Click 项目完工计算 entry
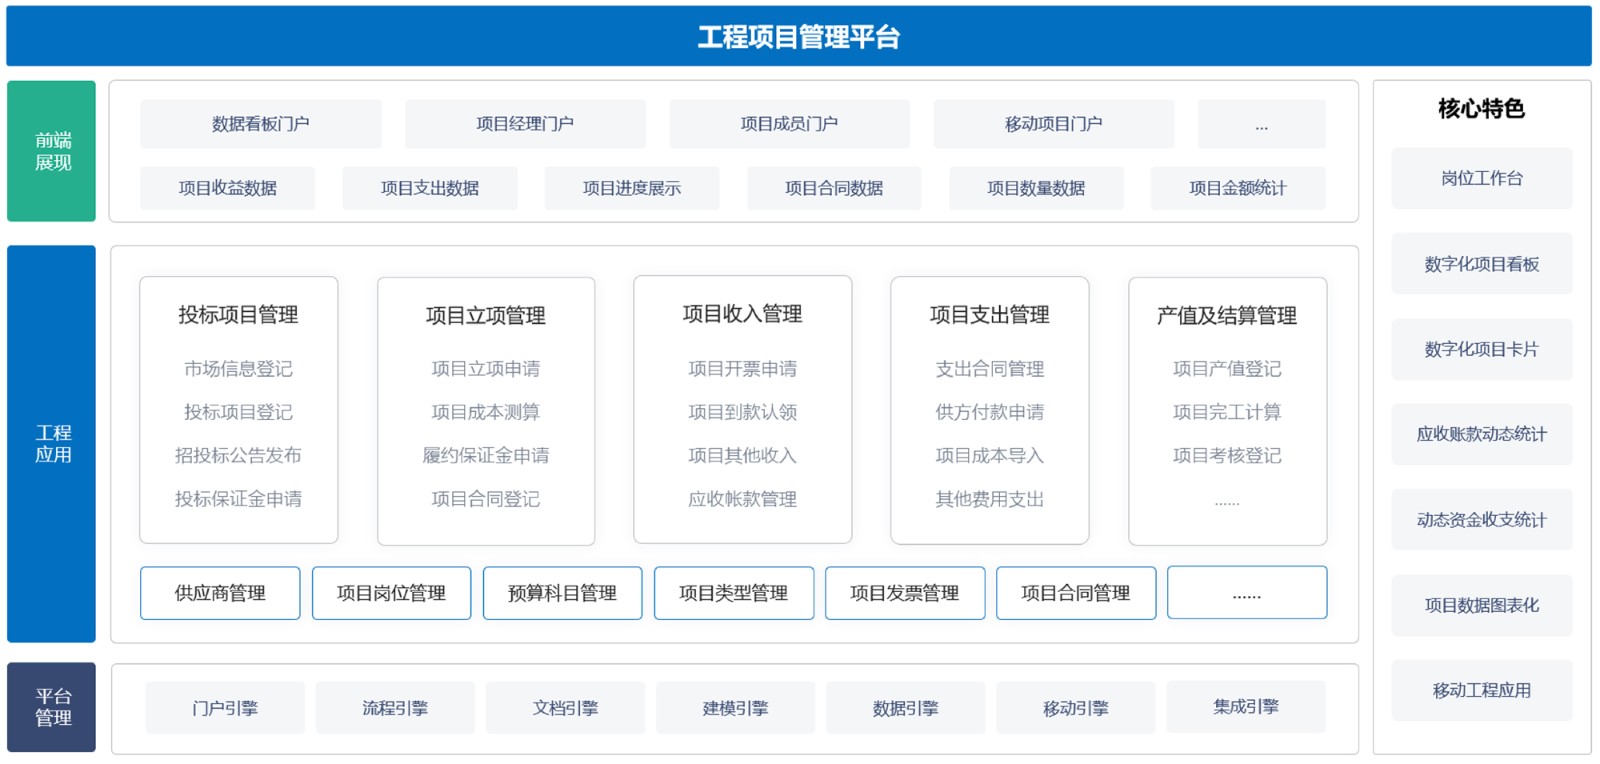 pyautogui.click(x=1227, y=412)
